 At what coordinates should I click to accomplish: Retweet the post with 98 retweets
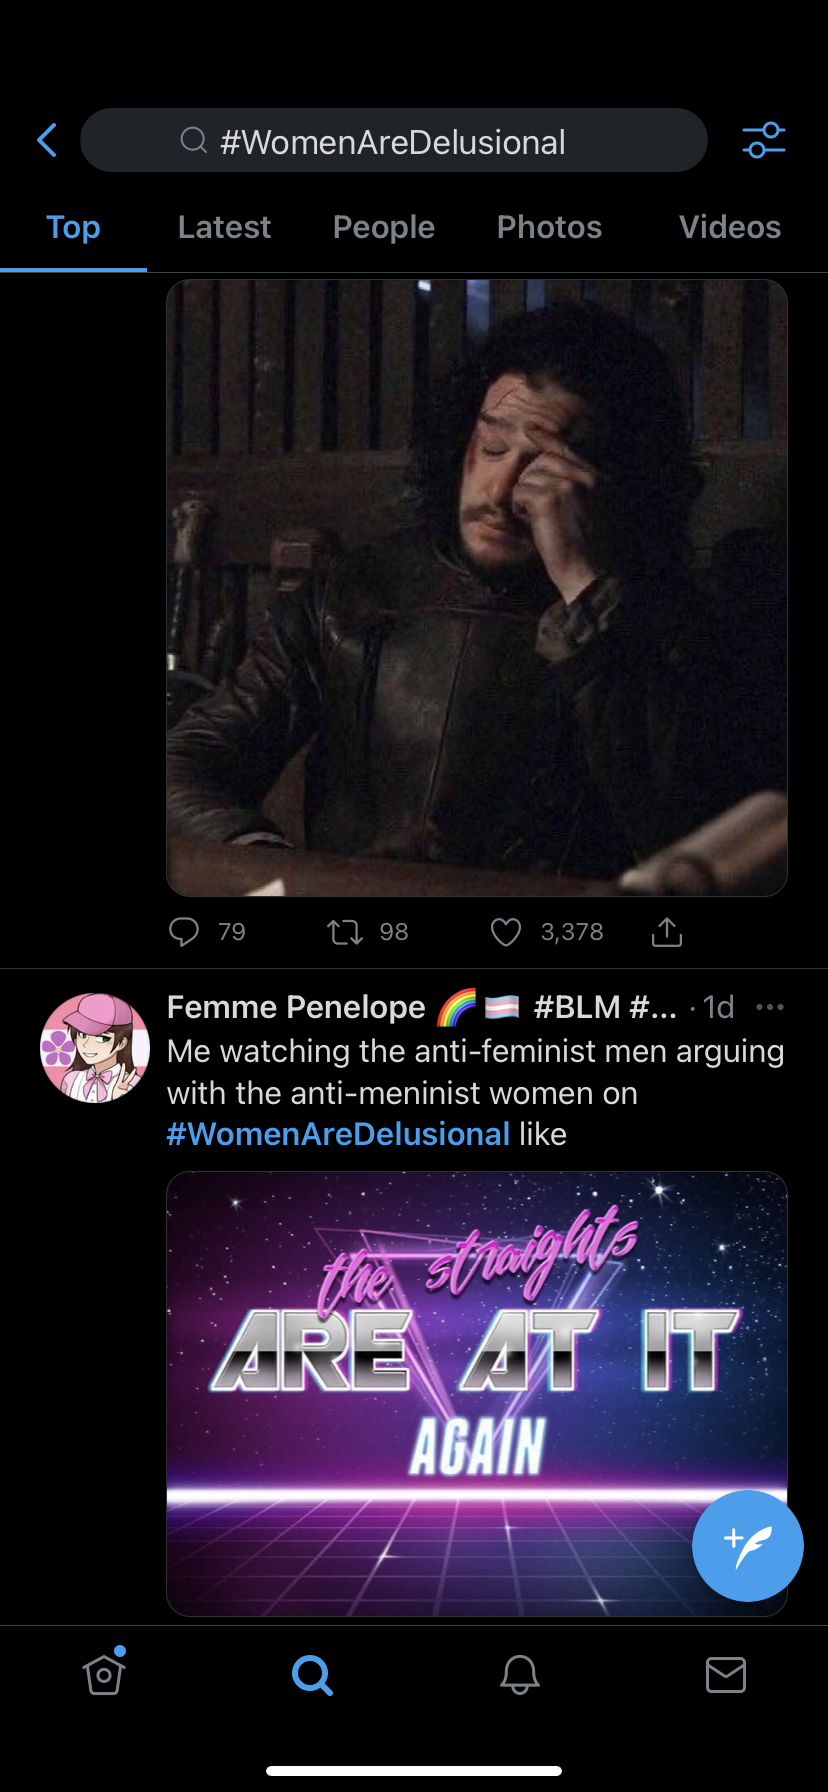pyautogui.click(x=345, y=932)
